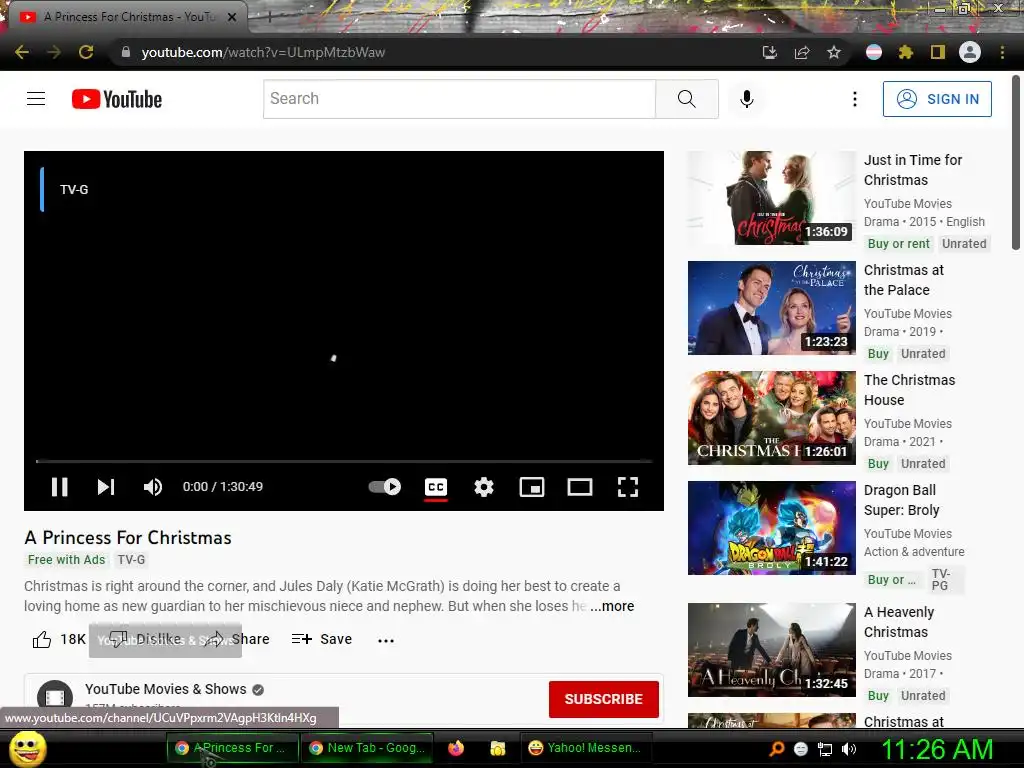Open Chrome three-dot menu
The height and width of the screenshot is (768, 1024).
(1002, 52)
